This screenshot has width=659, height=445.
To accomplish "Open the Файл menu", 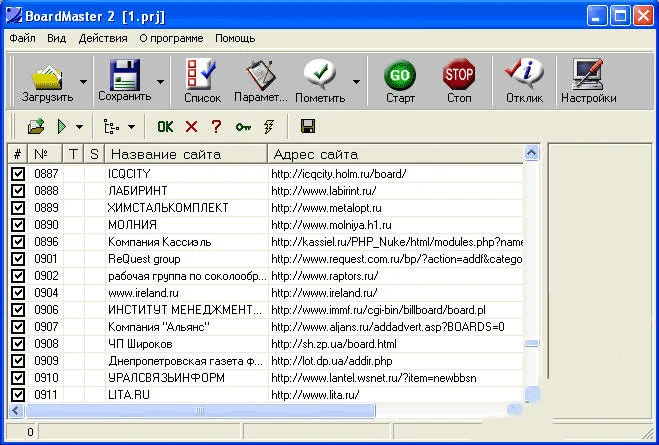I will (x=22, y=38).
